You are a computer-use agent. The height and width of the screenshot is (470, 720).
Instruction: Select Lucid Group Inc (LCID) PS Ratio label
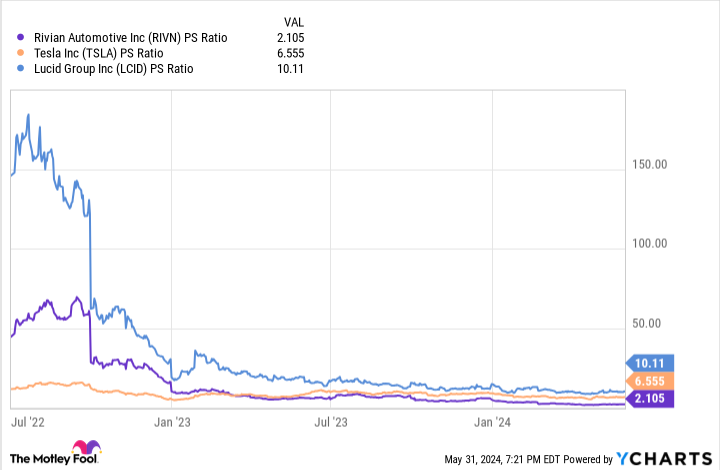(113, 69)
